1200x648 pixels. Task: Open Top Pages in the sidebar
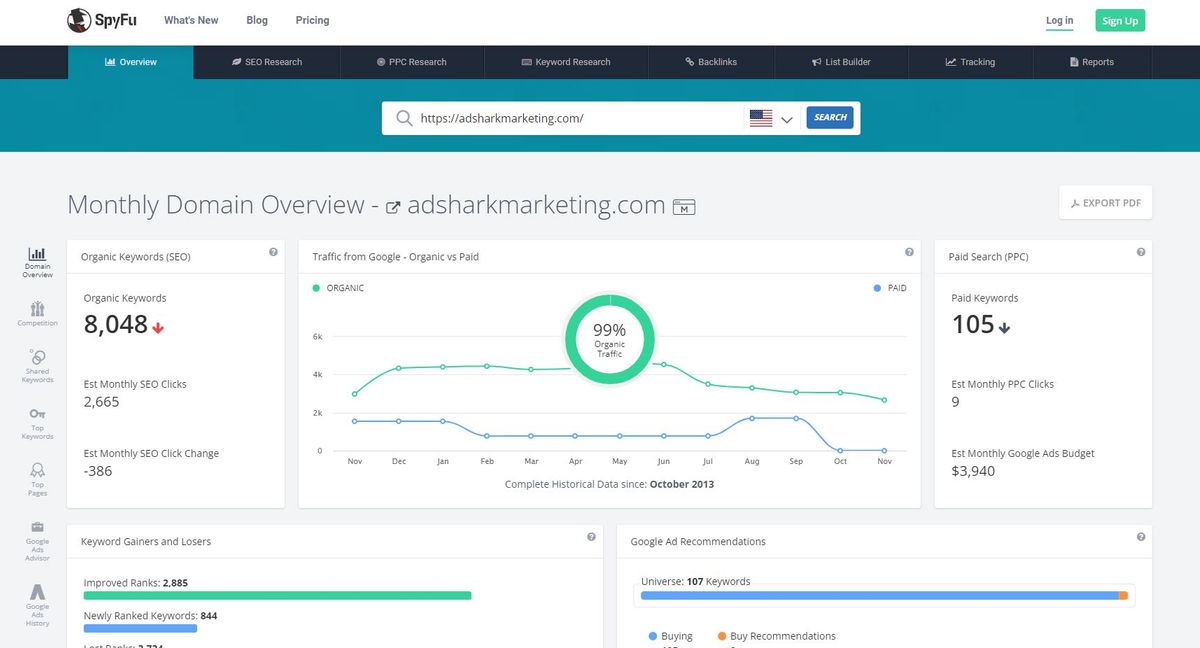[37, 479]
